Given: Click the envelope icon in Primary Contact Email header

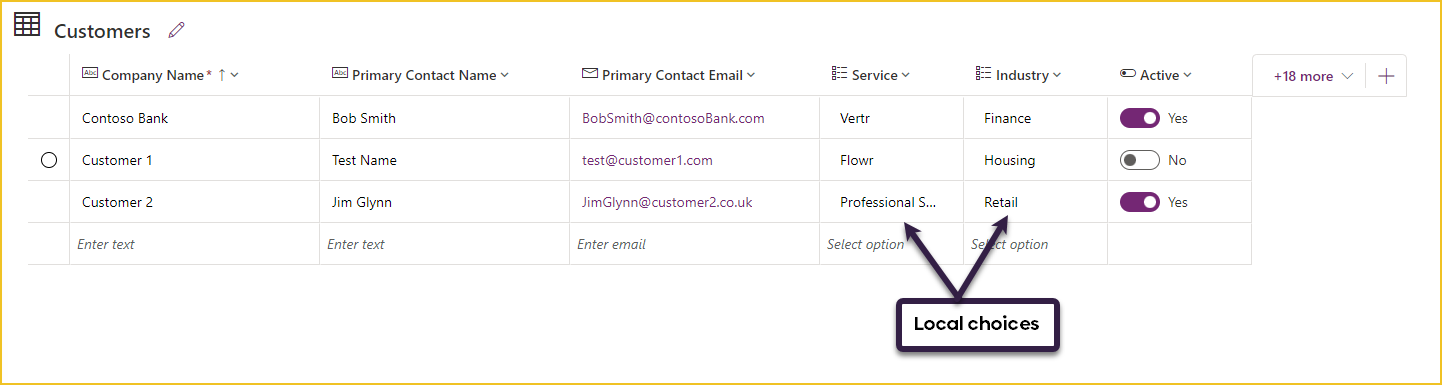Looking at the screenshot, I should point(590,74).
